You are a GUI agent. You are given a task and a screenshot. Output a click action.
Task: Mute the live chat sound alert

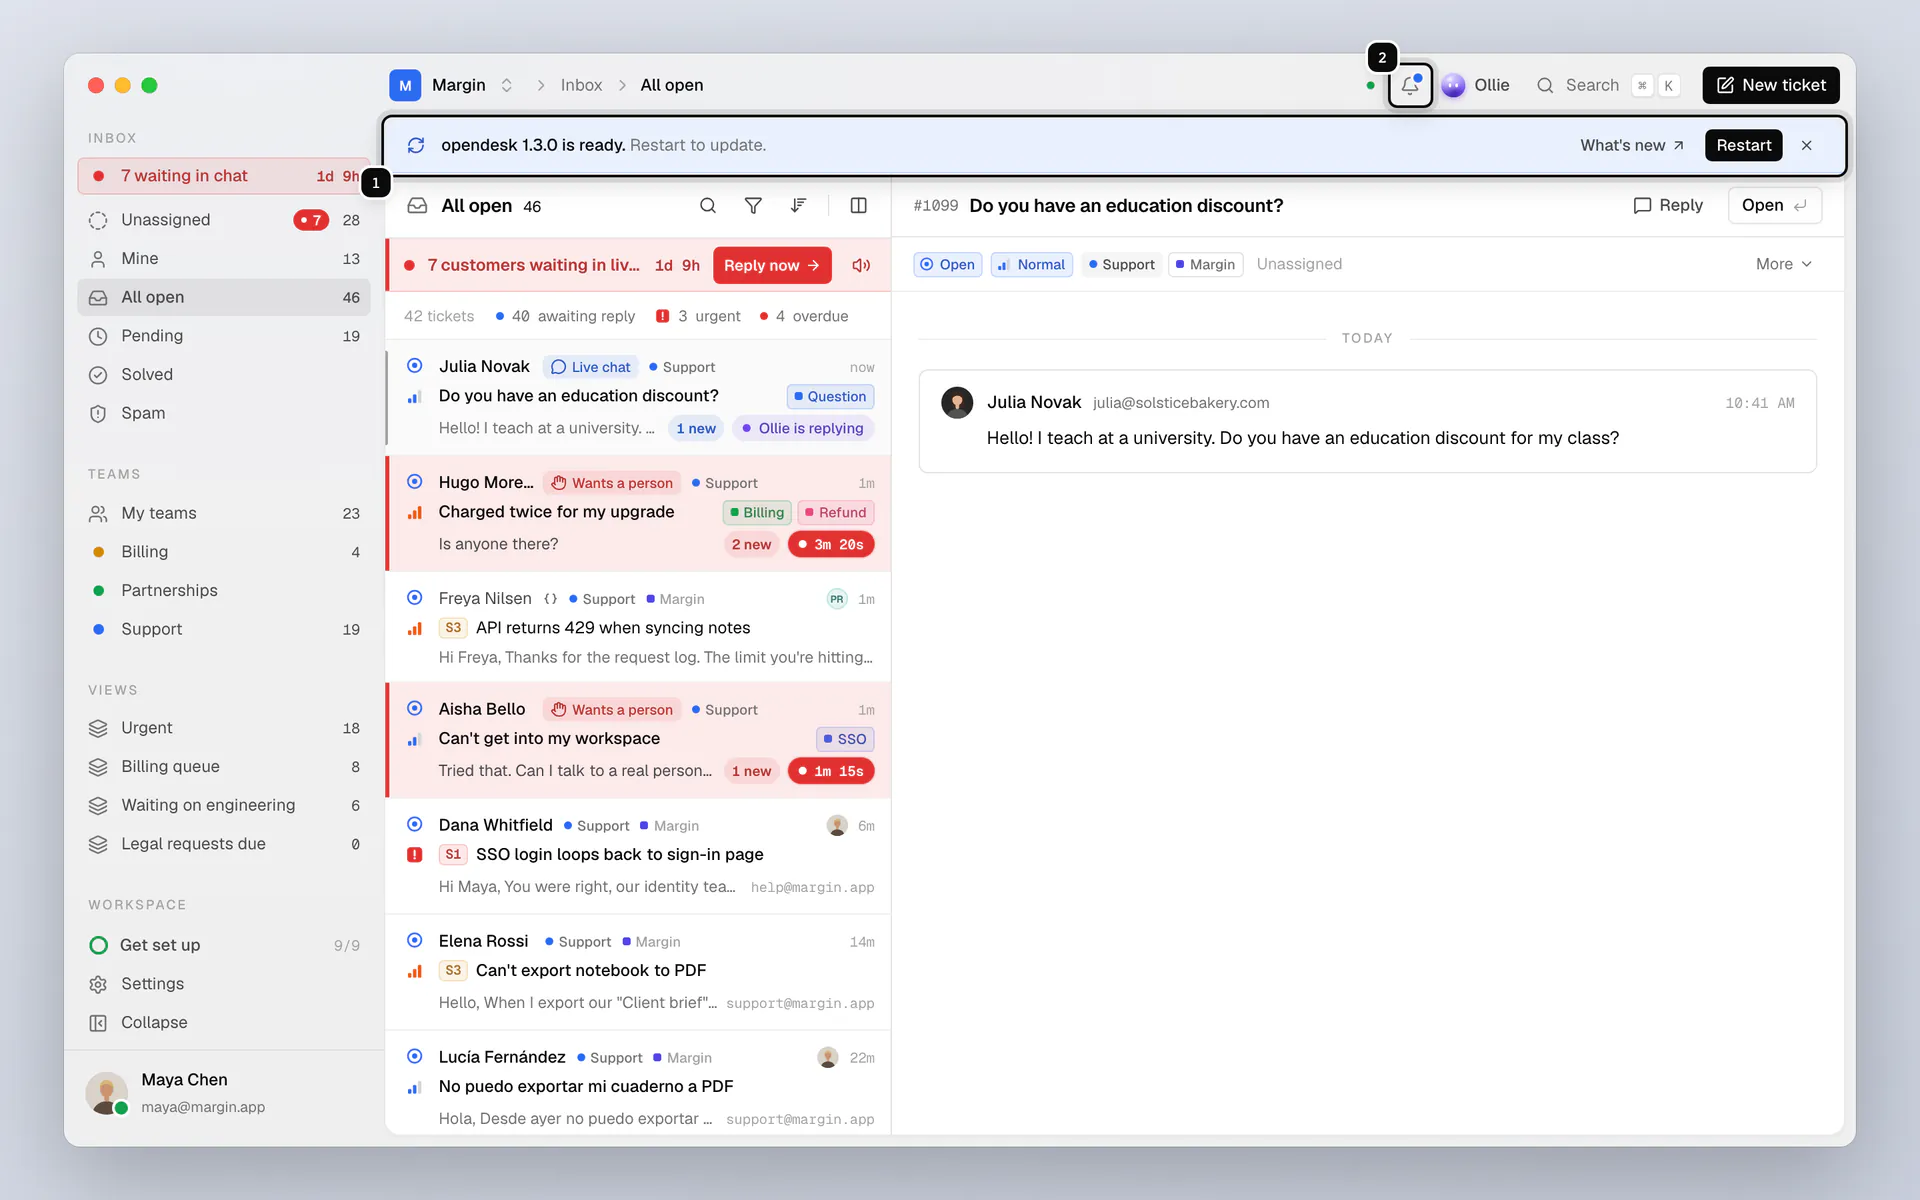point(861,265)
